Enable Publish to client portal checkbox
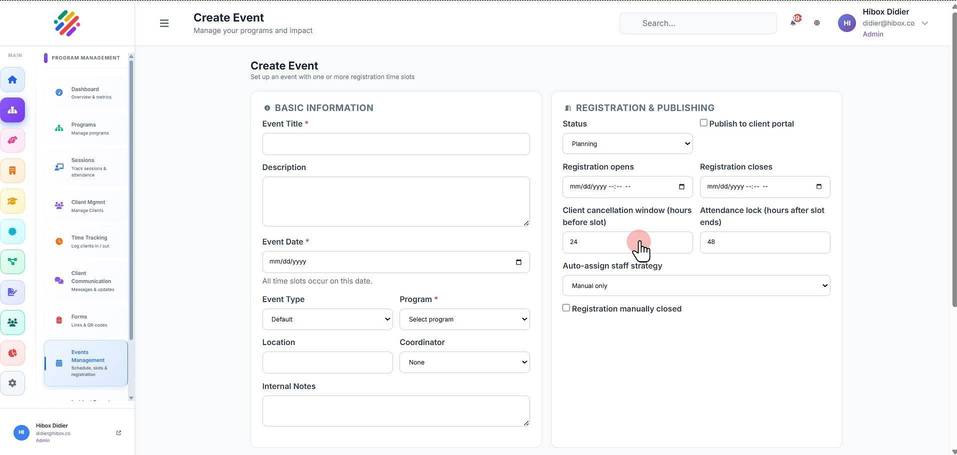The height and width of the screenshot is (455, 957). point(704,123)
